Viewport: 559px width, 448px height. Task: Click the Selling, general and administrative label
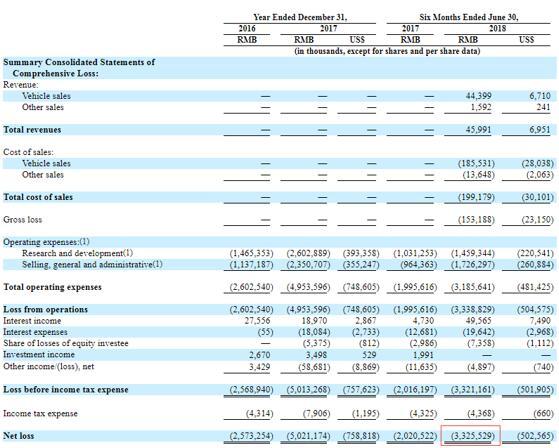[92, 264]
